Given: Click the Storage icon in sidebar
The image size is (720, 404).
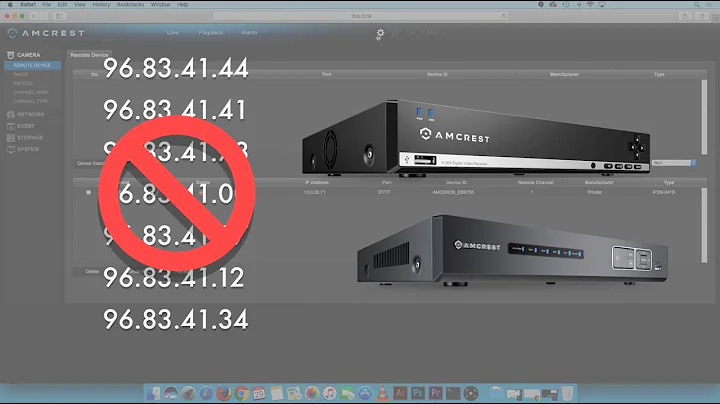Looking at the screenshot, I should (x=11, y=138).
